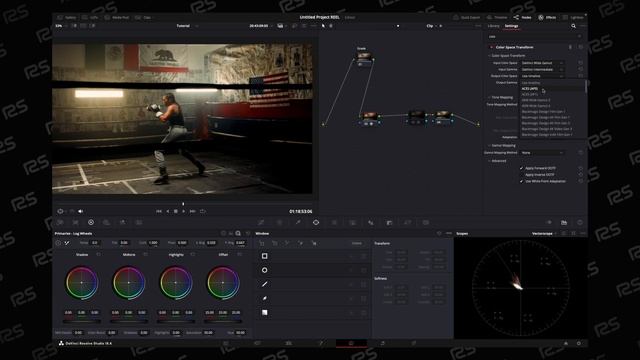Click the Media Pool button
The image size is (640, 360).
pos(117,18)
